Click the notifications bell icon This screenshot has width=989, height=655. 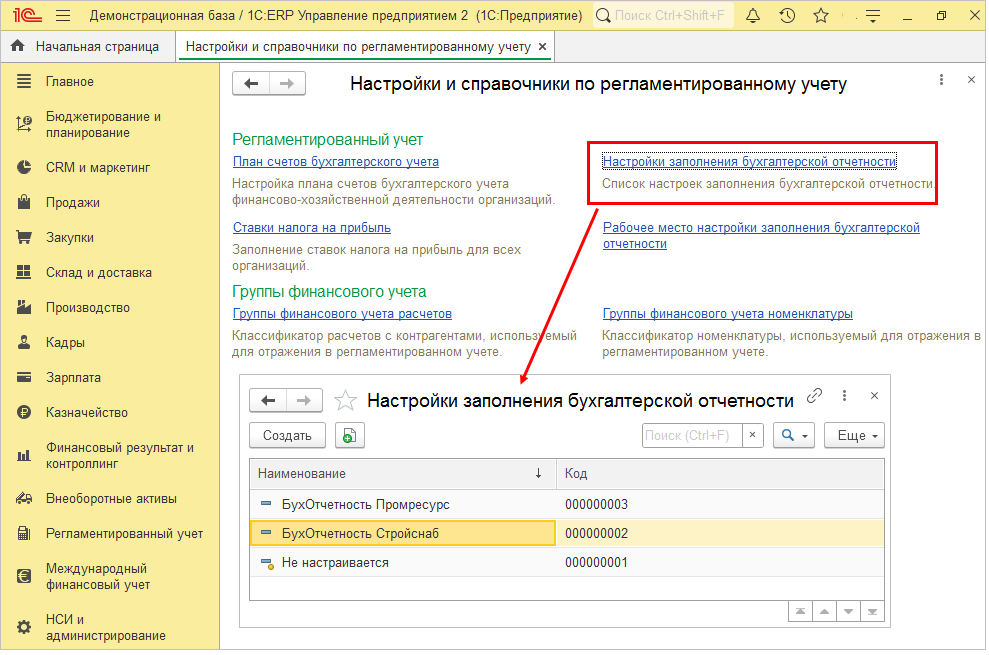tap(753, 16)
